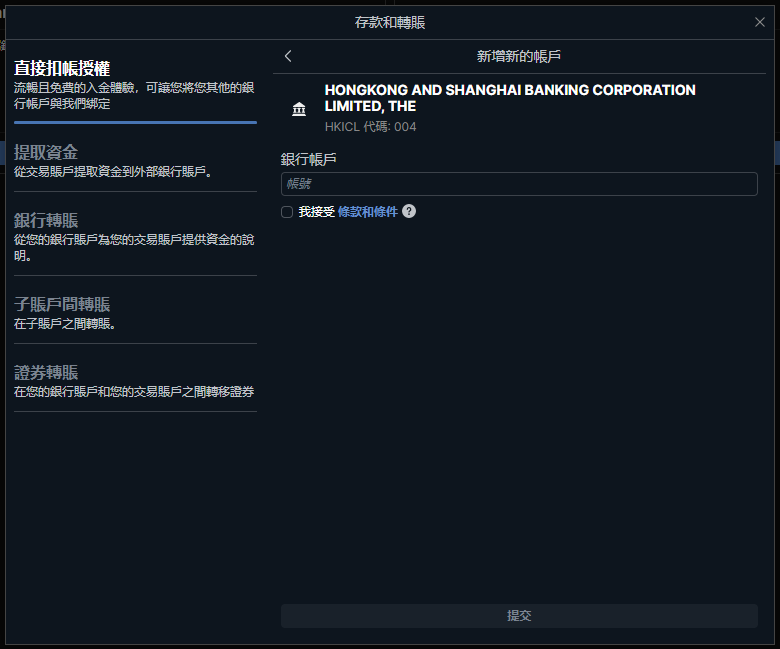This screenshot has width=780, height=649.
Task: Click the bank building icon
Action: pos(299,108)
